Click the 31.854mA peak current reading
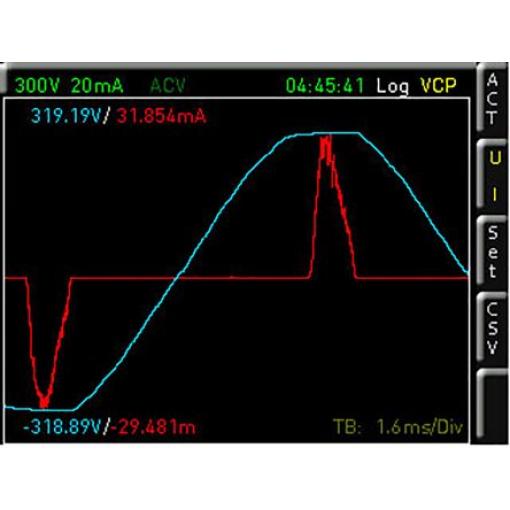The height and width of the screenshot is (510, 510). (161, 116)
